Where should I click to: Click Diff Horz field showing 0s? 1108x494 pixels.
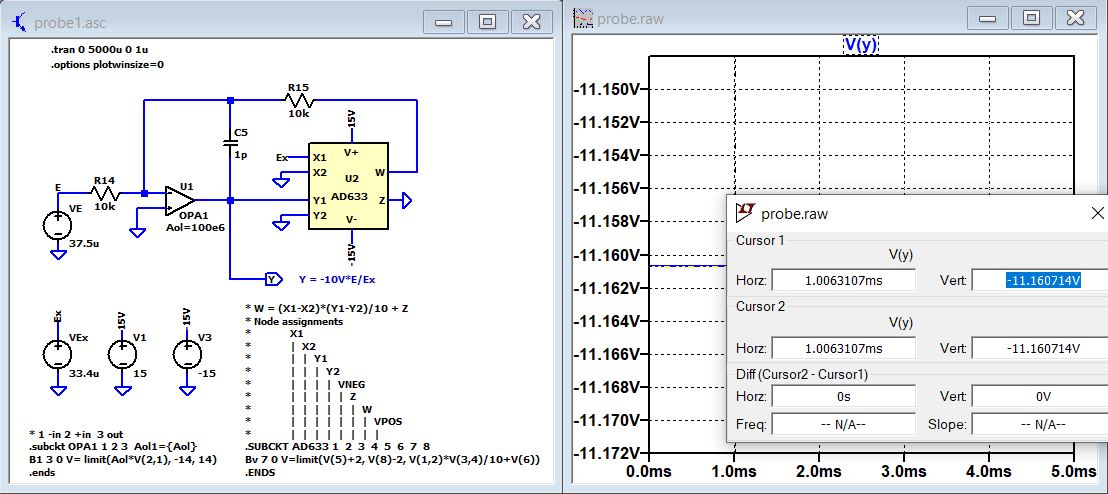[x=843, y=396]
